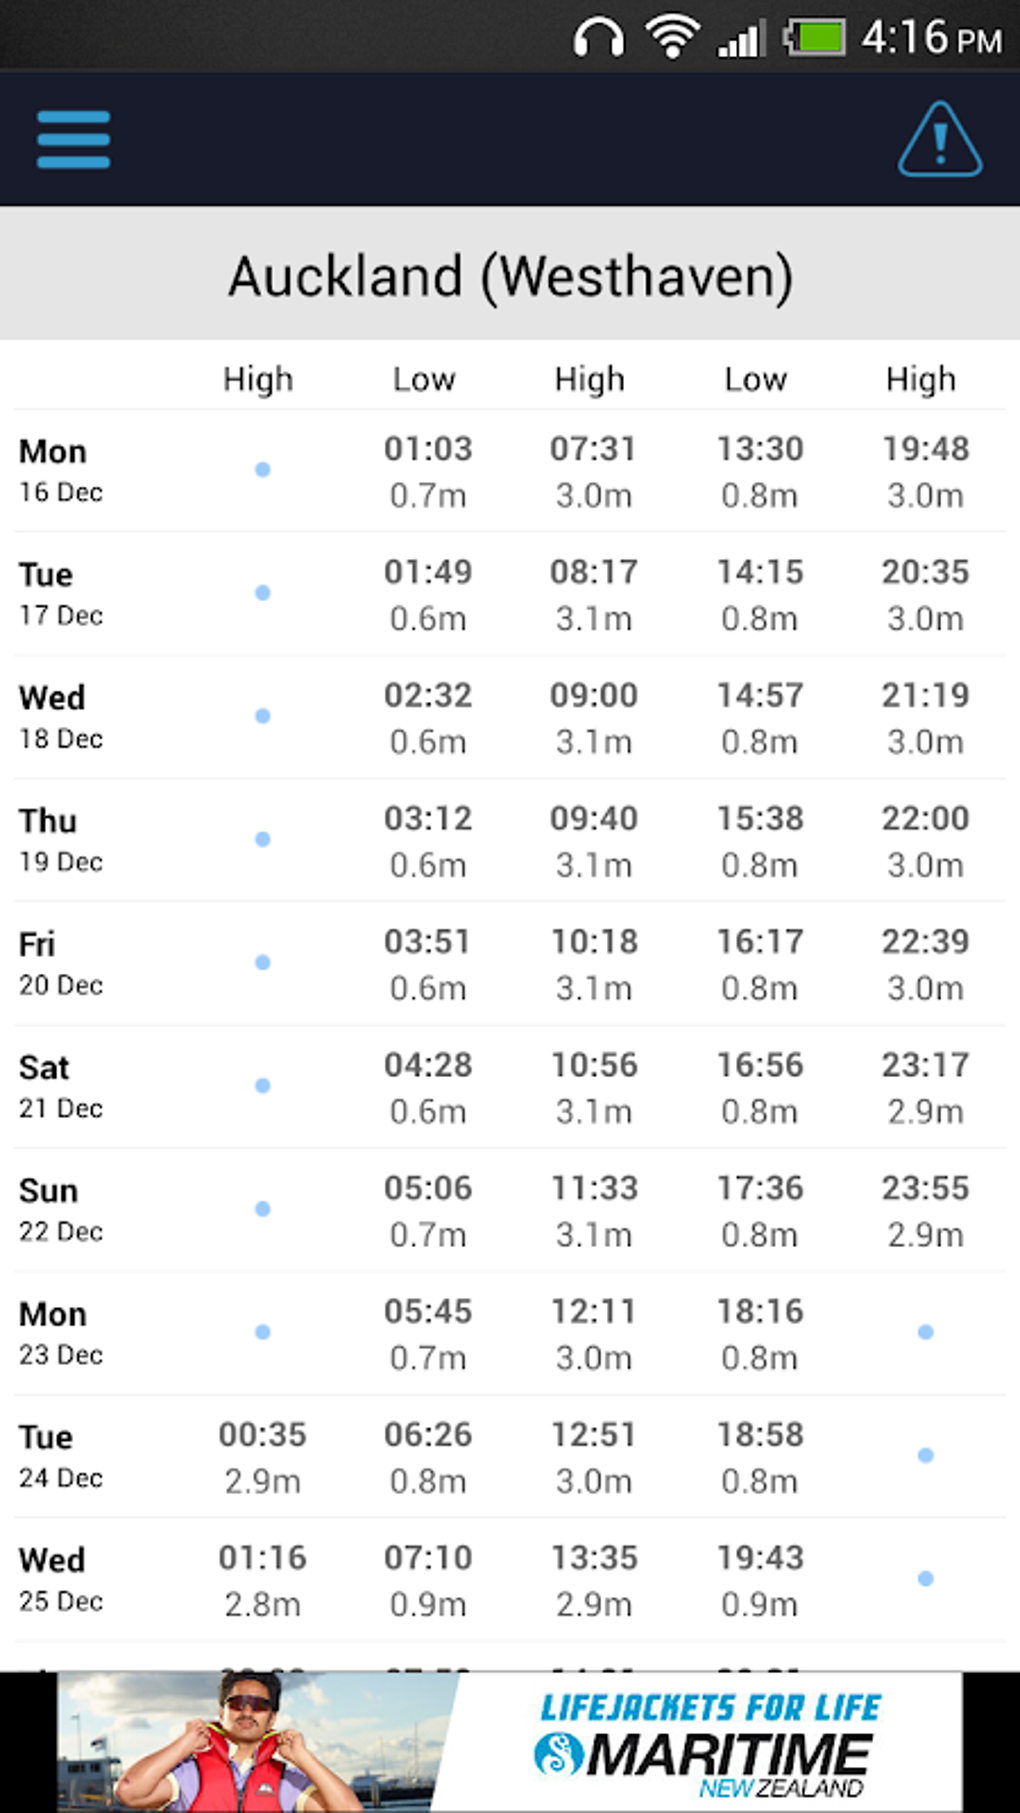Select the Sun 22 Dec day label
Screen dimensions: 1020x1813
pyautogui.click(x=61, y=1209)
